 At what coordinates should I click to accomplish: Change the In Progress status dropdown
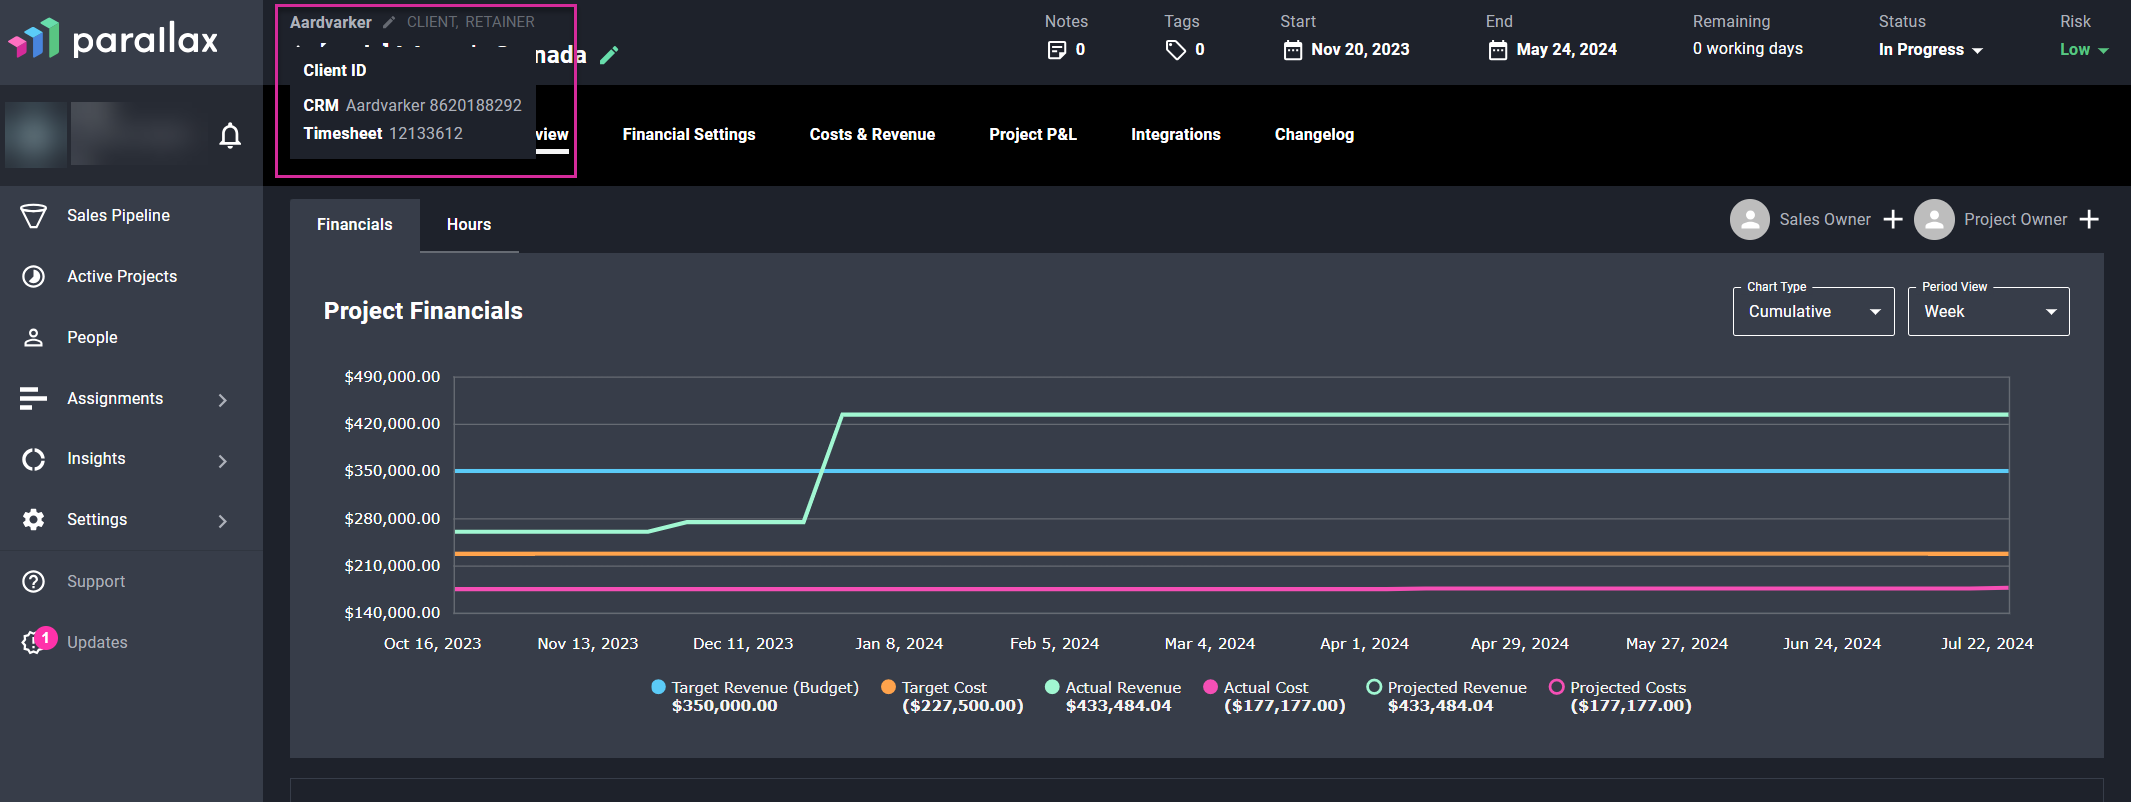coord(1931,50)
